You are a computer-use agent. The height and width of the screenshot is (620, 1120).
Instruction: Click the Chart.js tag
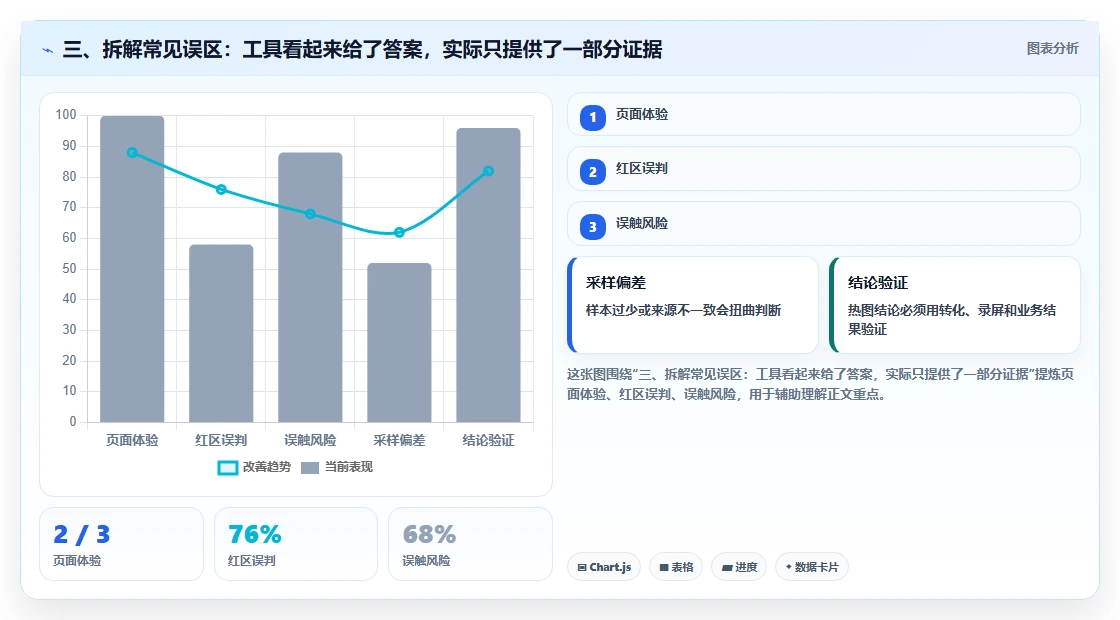coord(604,567)
